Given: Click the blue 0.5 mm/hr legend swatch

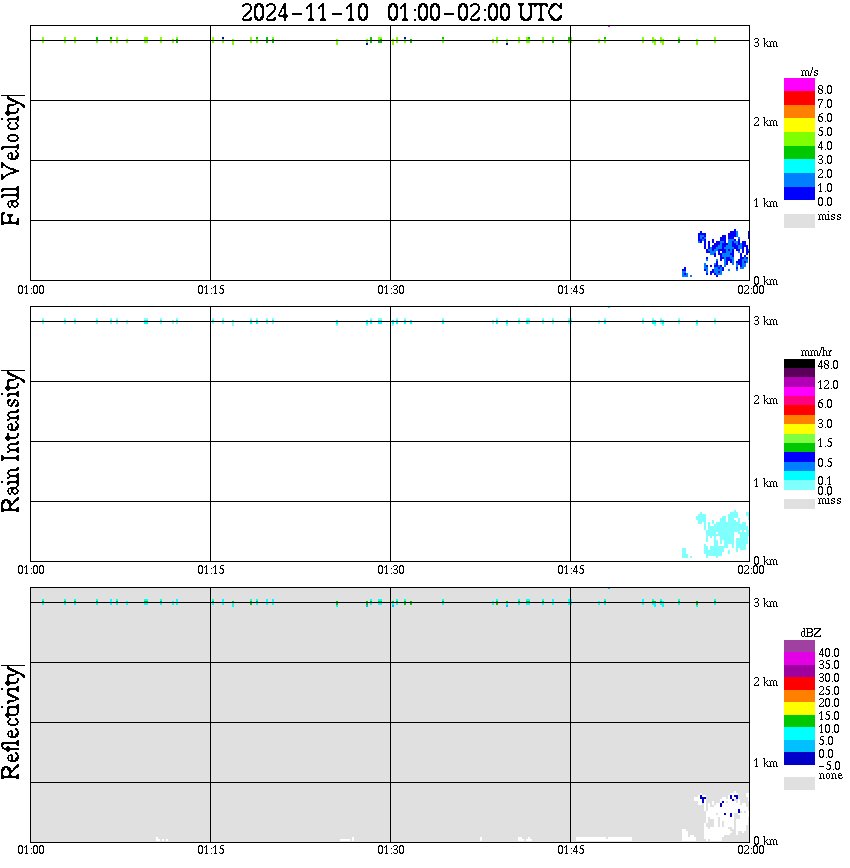Looking at the screenshot, I should coord(799,457).
